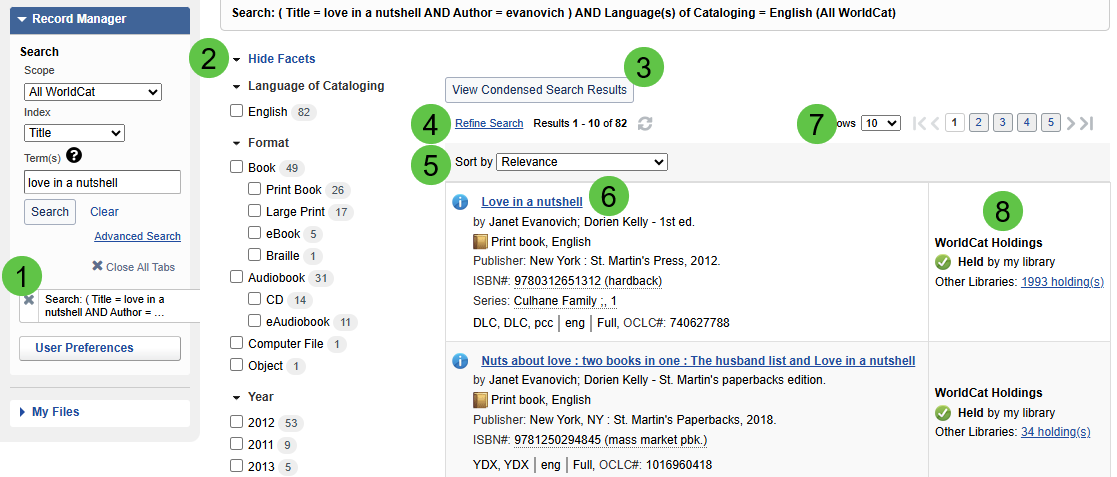Check the 2012 year facet
The height and width of the screenshot is (477, 1117).
(237, 422)
